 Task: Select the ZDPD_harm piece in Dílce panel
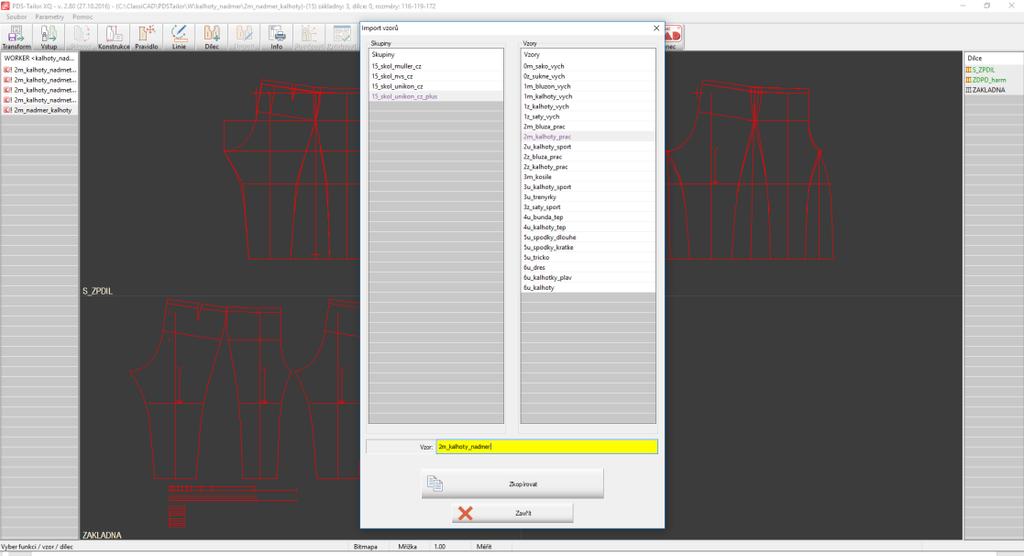pos(993,80)
